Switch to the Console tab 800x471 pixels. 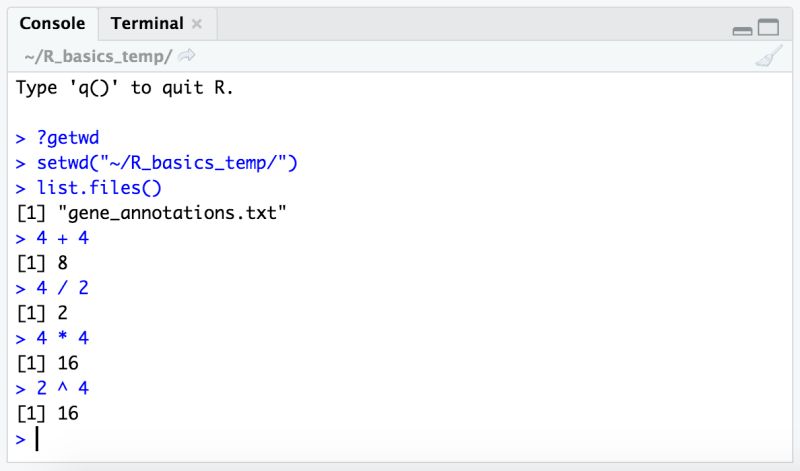point(52,23)
